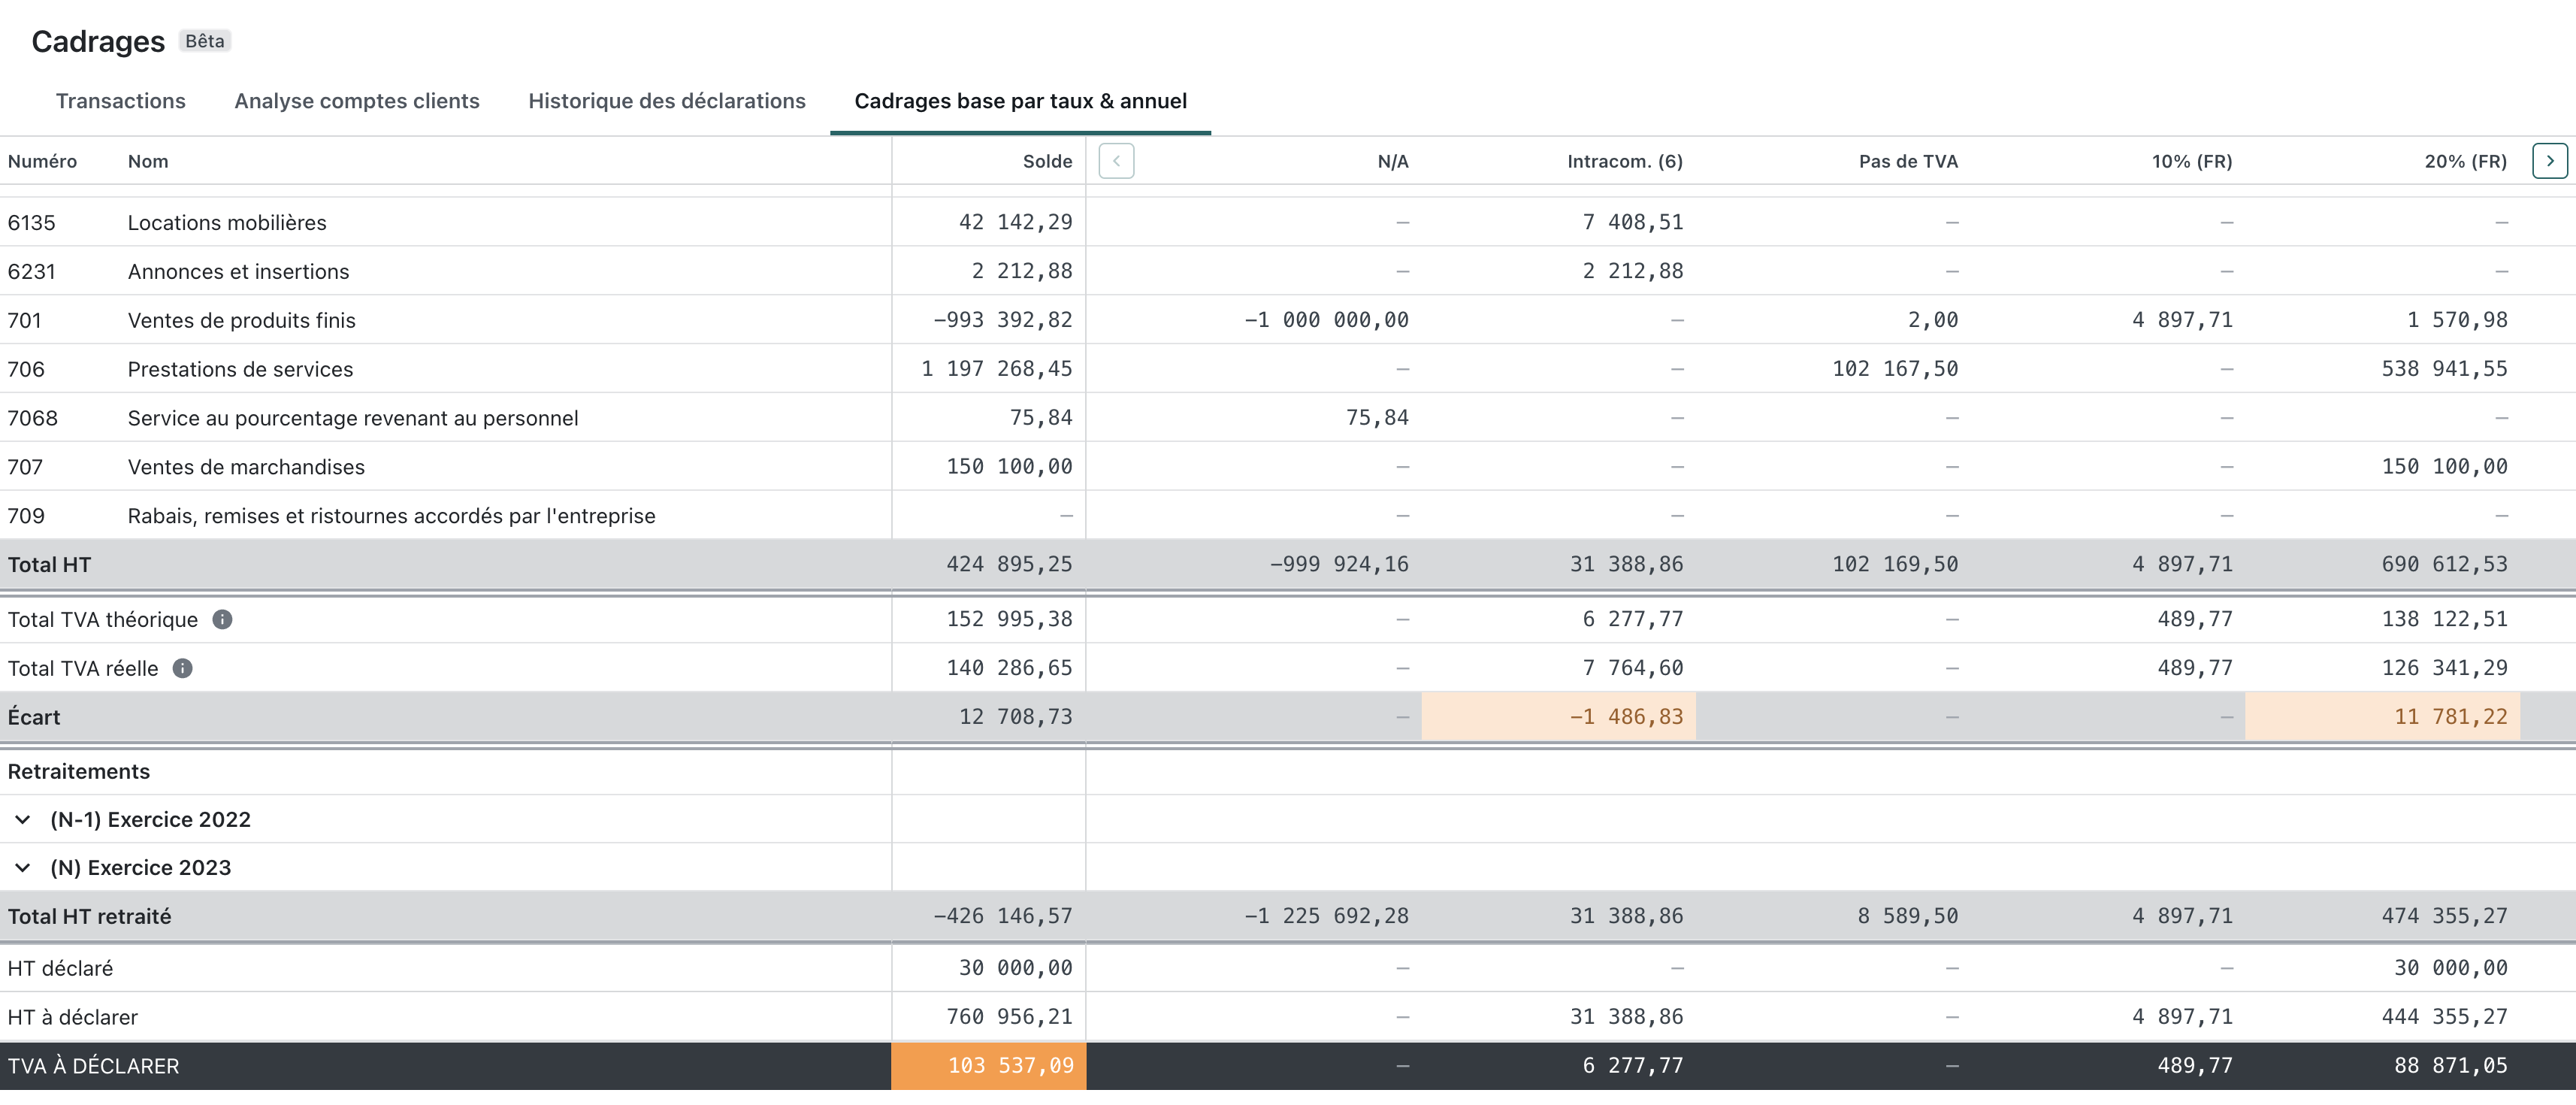Click Ventes de produits finis row
Image resolution: width=2576 pixels, height=1105 pixels.
tap(1288, 320)
